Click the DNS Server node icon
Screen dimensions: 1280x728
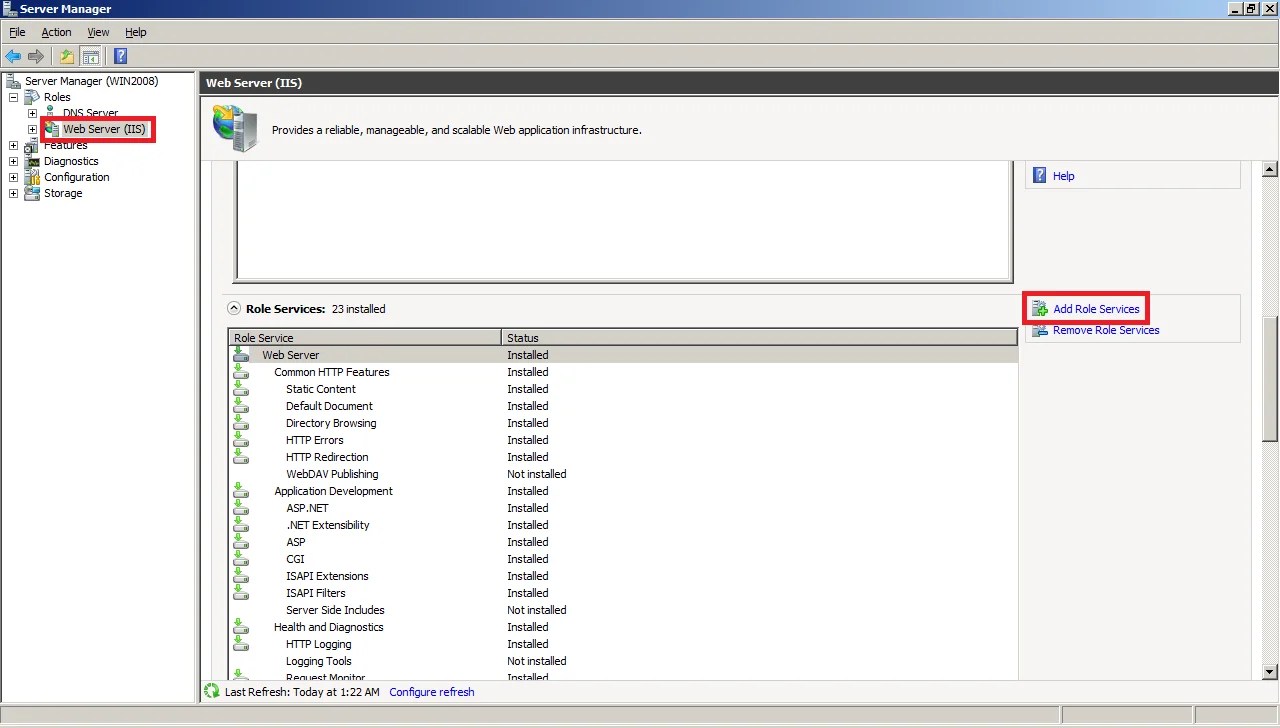click(x=51, y=112)
